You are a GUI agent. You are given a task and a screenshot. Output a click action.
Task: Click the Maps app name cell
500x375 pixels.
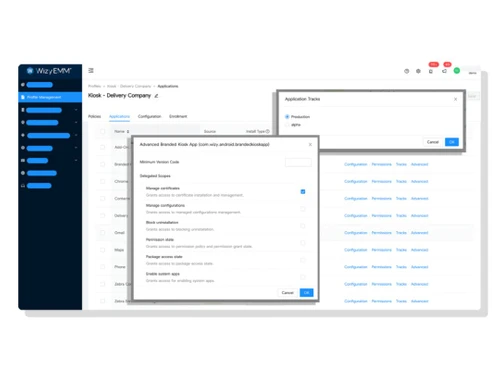(x=119, y=250)
